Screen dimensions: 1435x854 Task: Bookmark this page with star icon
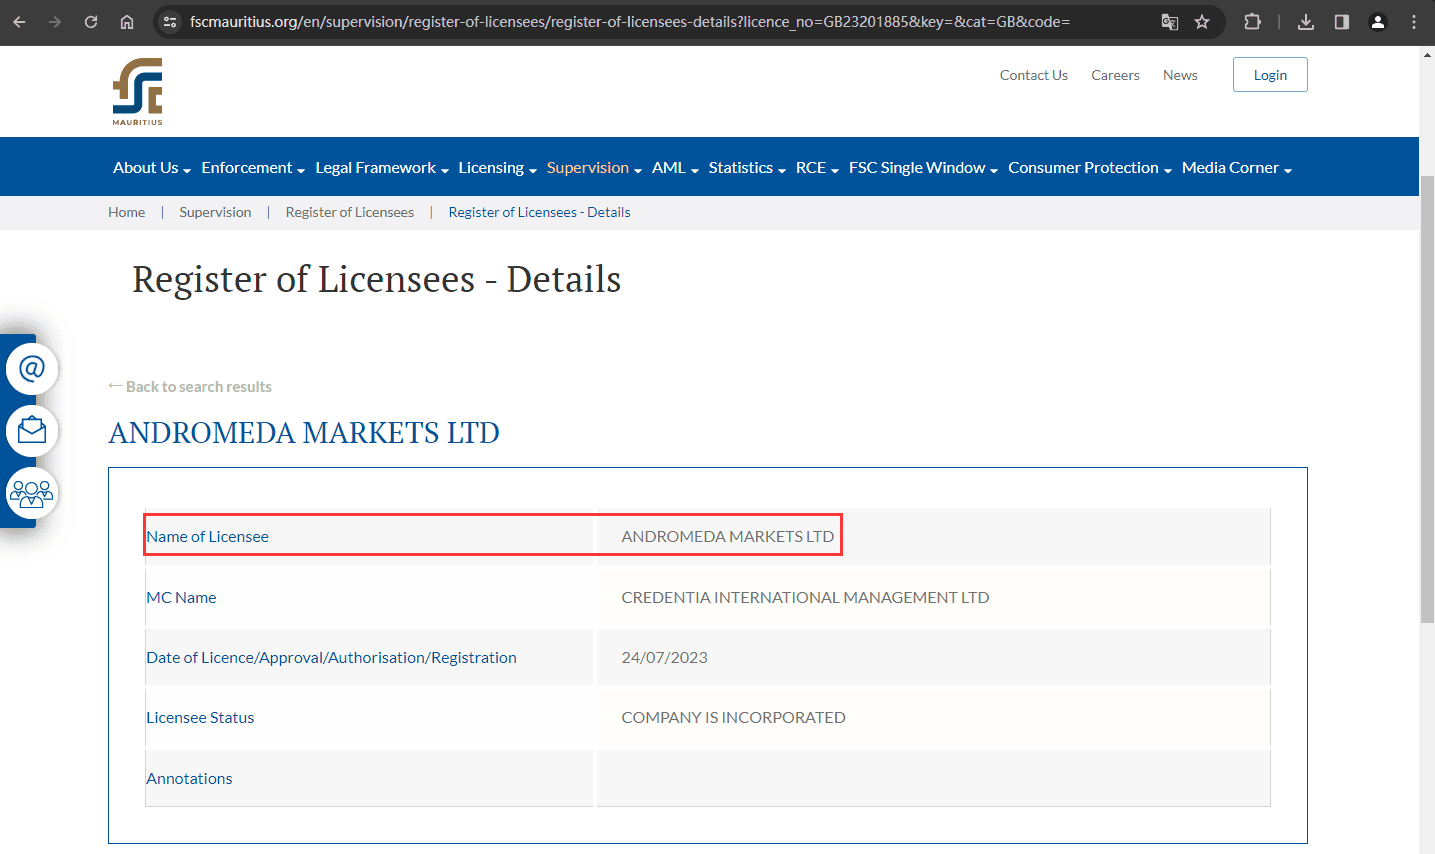point(1202,21)
